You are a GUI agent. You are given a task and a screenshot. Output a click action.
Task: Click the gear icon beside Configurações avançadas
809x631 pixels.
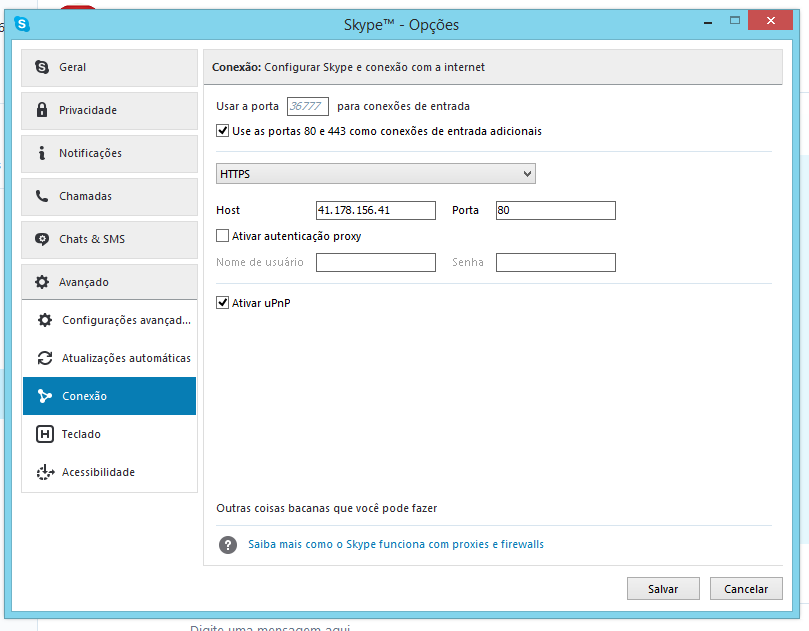[45, 320]
